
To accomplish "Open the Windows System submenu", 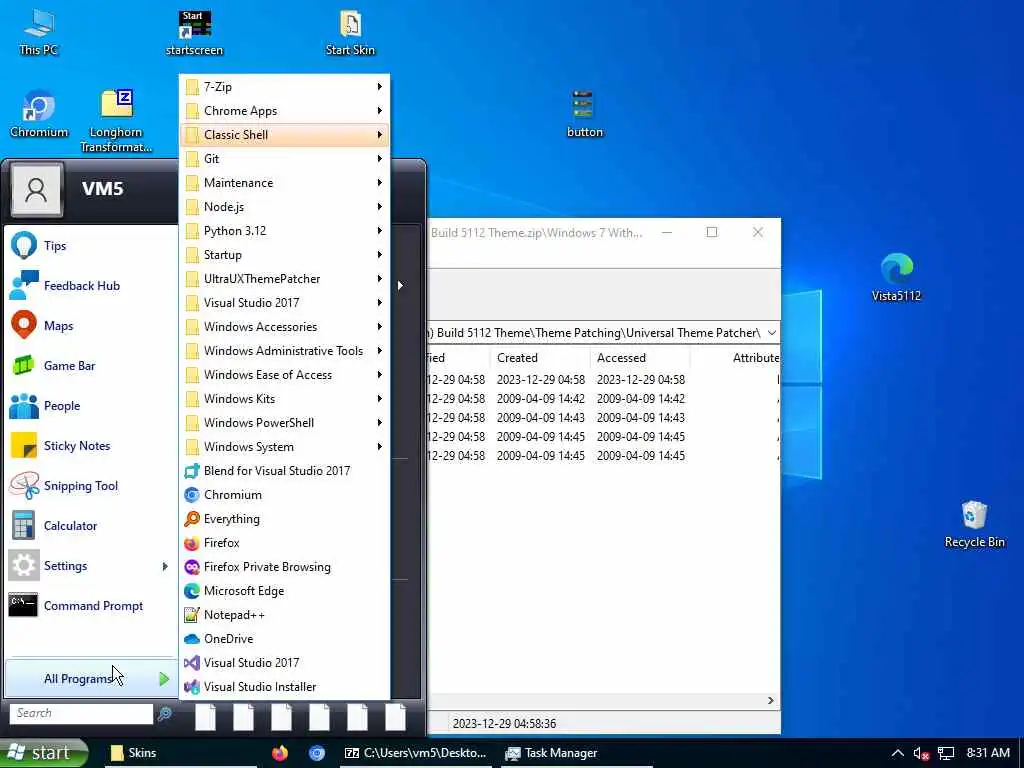I will [x=285, y=447].
